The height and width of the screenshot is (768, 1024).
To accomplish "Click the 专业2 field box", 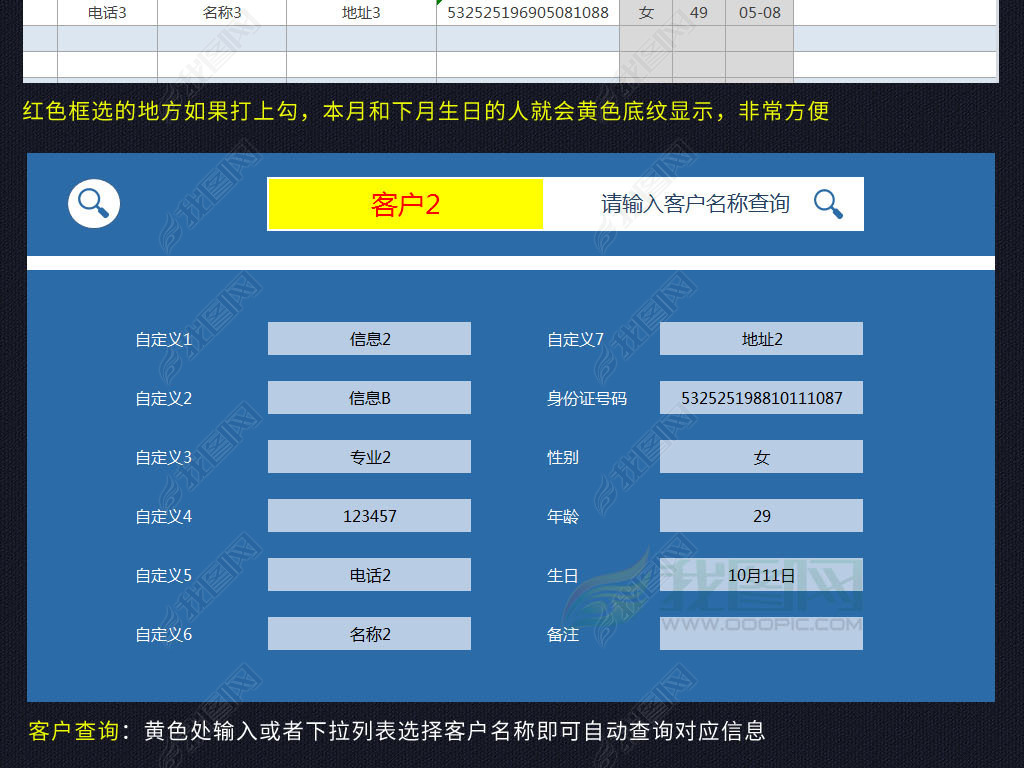I will 369,456.
